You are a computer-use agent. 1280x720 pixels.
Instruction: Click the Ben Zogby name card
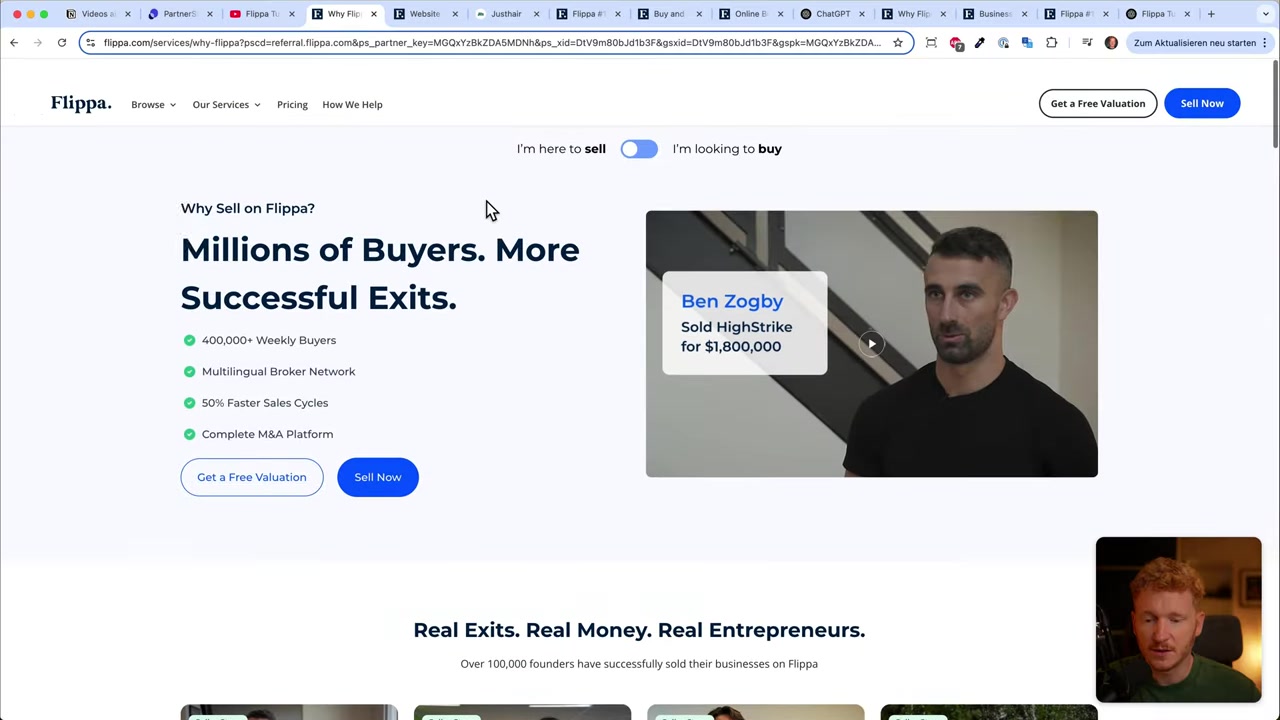[x=745, y=323]
